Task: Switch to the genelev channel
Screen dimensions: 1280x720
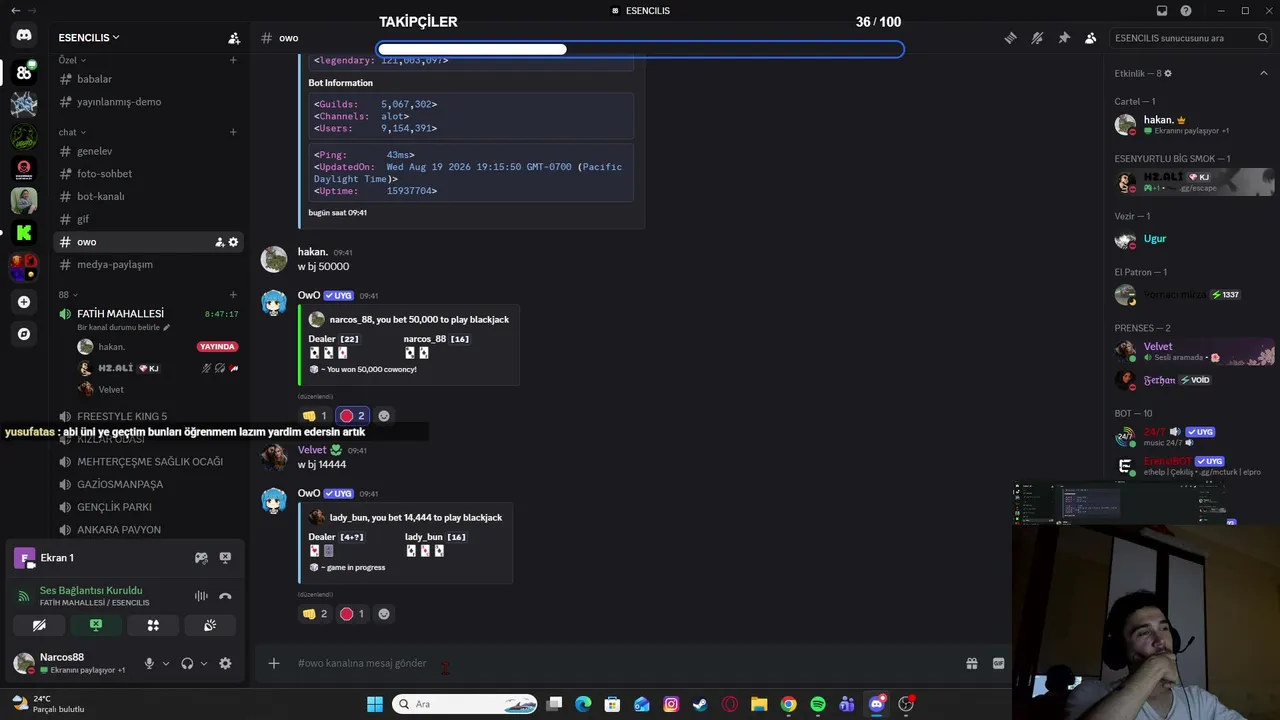Action: tap(148, 151)
